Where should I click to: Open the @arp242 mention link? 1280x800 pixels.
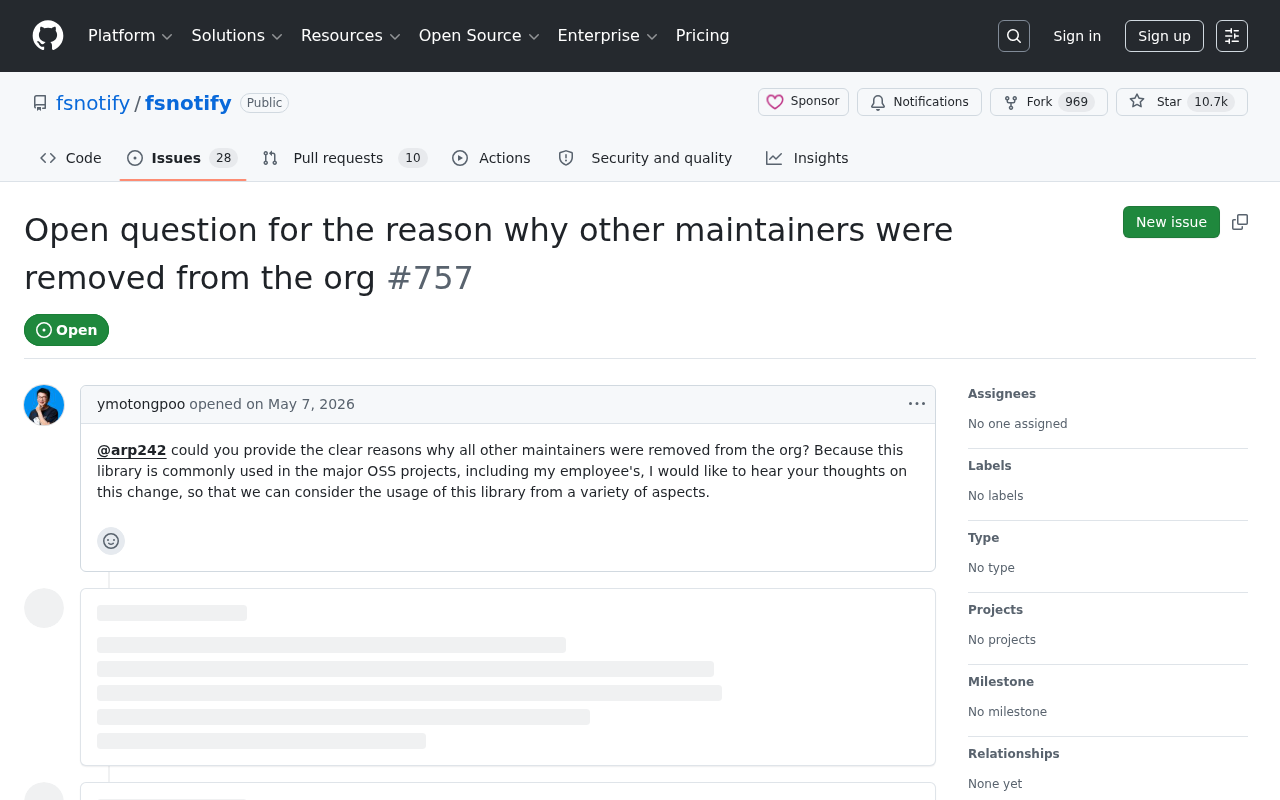(132, 450)
